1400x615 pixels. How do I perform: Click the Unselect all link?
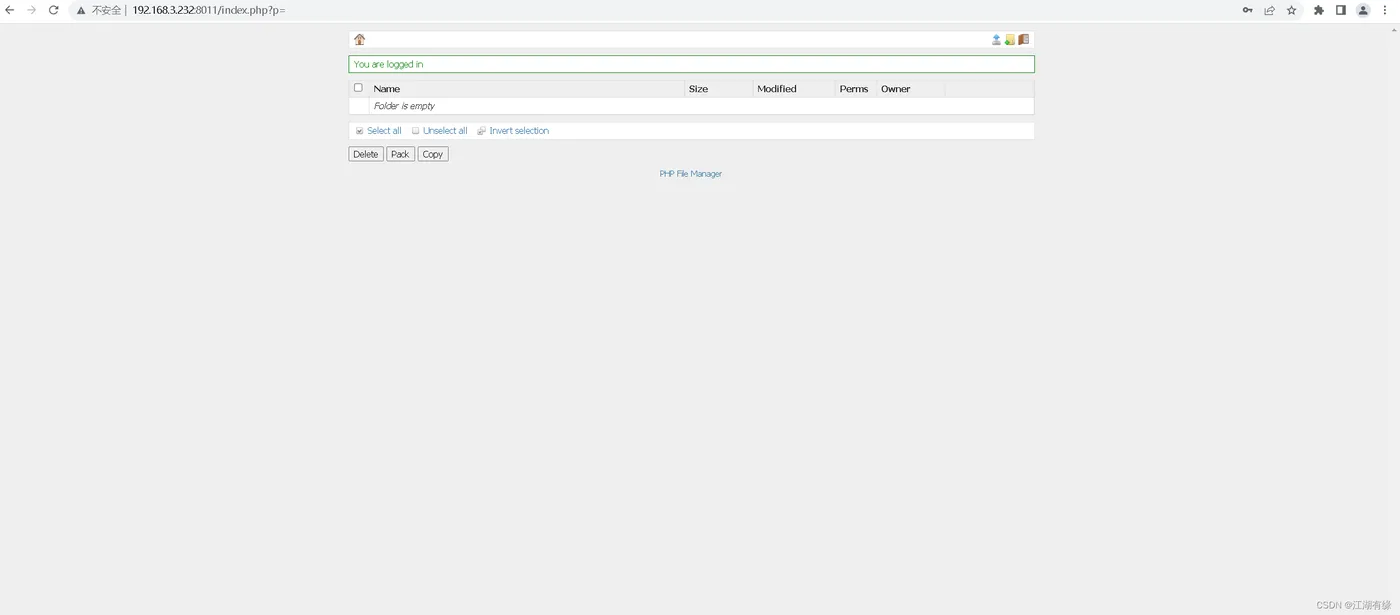coord(445,131)
